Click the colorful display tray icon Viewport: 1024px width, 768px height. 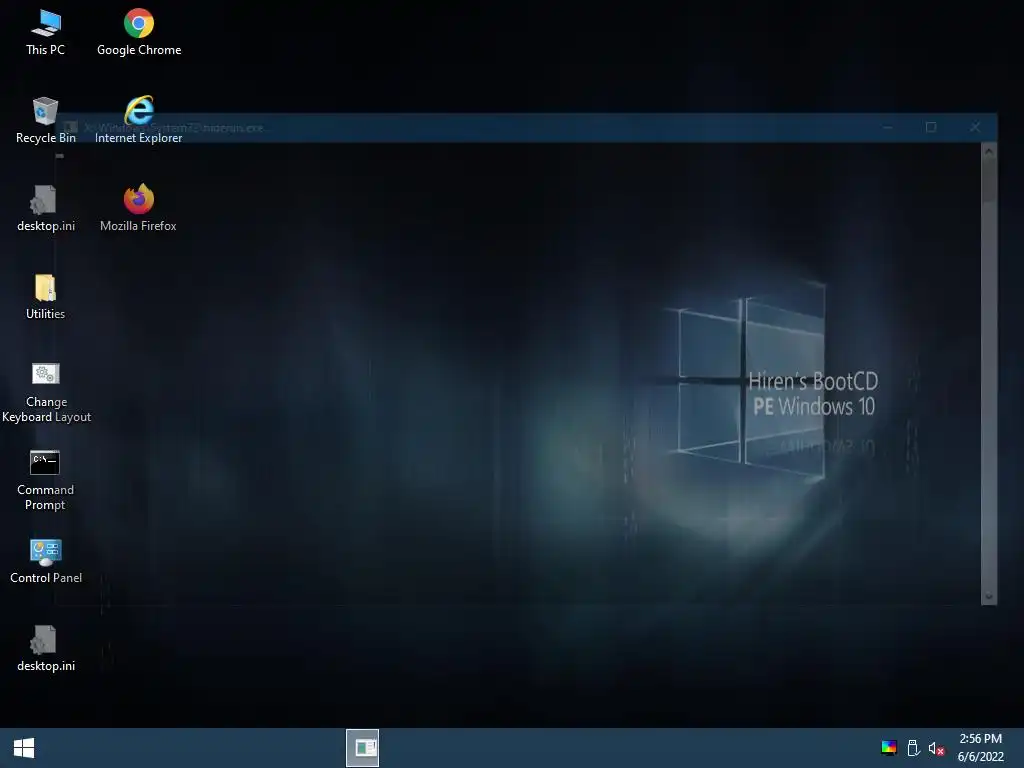click(888, 748)
